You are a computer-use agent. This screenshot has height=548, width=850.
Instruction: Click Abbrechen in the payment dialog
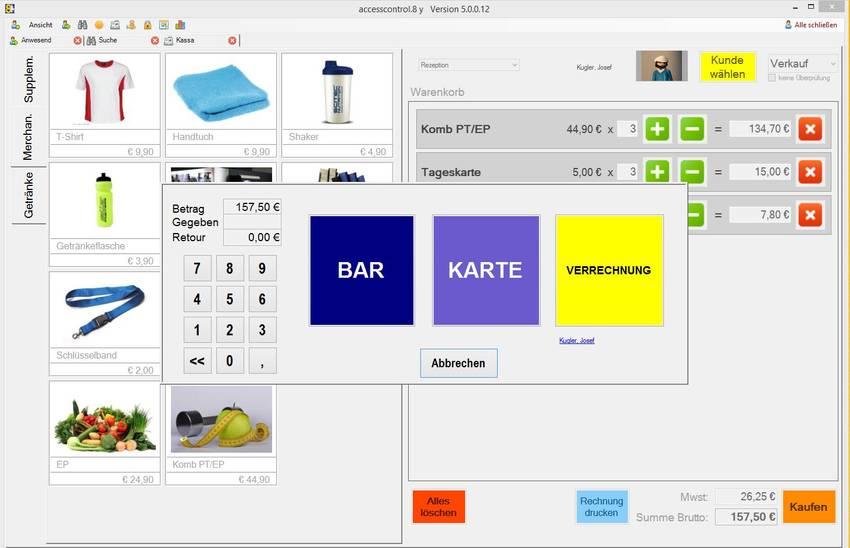459,363
